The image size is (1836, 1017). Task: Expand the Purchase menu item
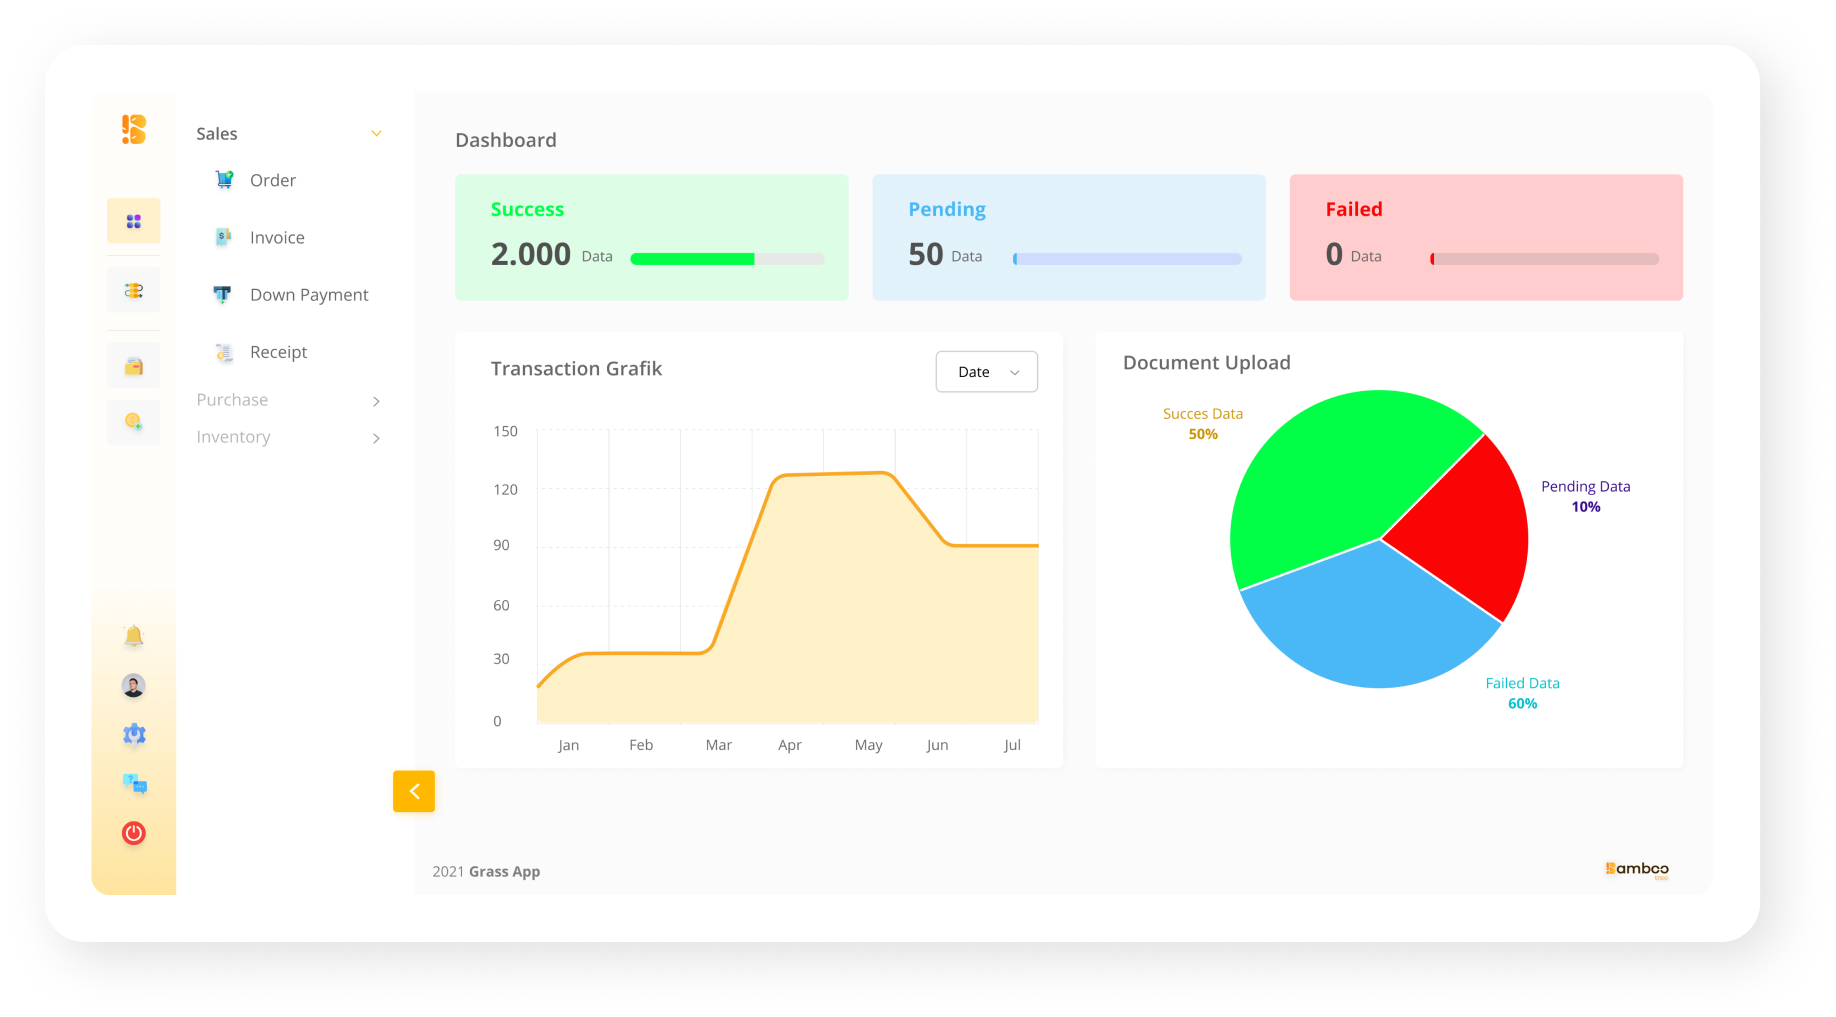click(232, 400)
